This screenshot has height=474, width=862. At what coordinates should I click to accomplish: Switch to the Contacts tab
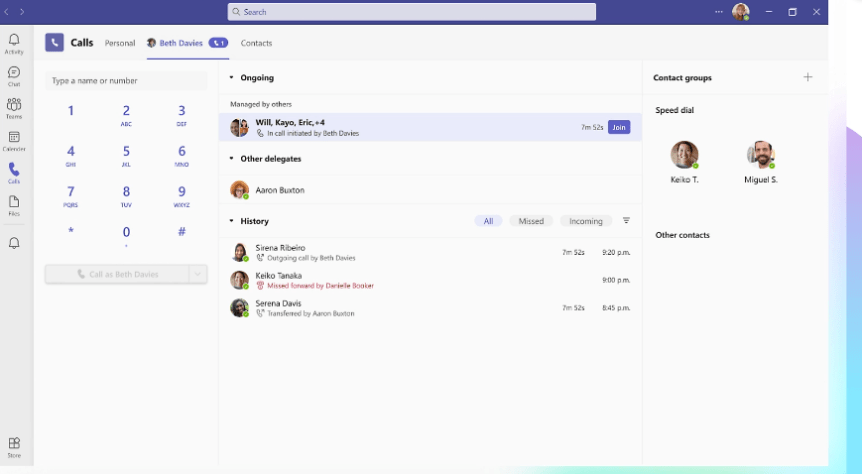pyautogui.click(x=256, y=43)
